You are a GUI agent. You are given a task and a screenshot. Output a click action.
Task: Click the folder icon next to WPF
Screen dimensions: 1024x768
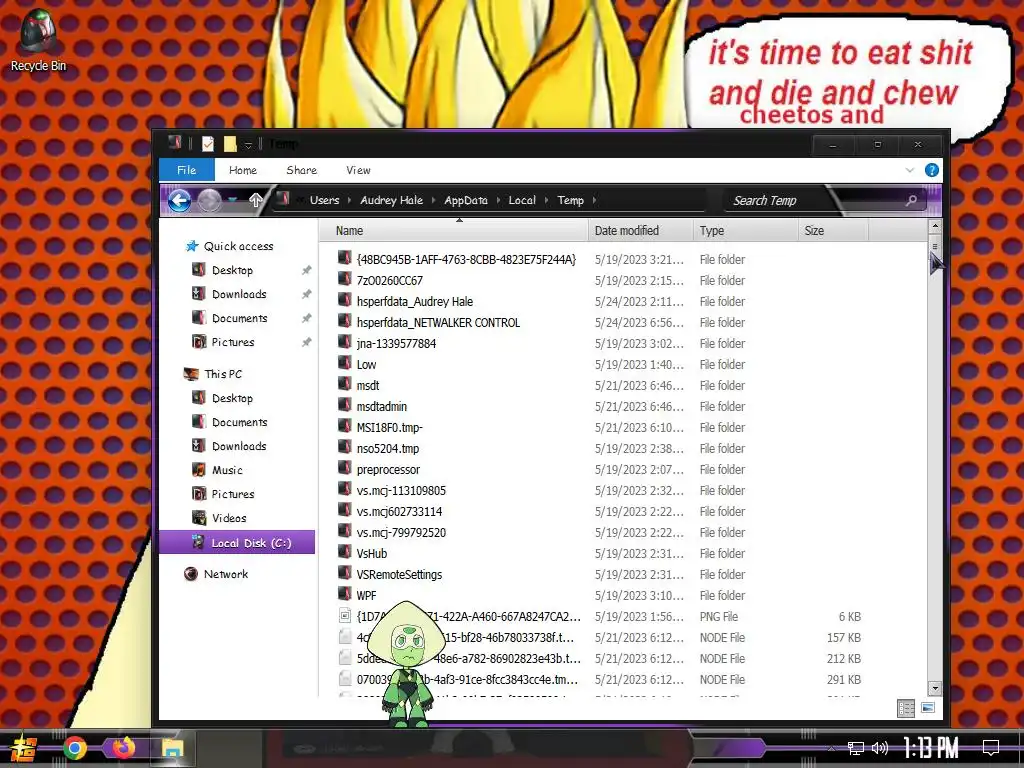point(345,594)
